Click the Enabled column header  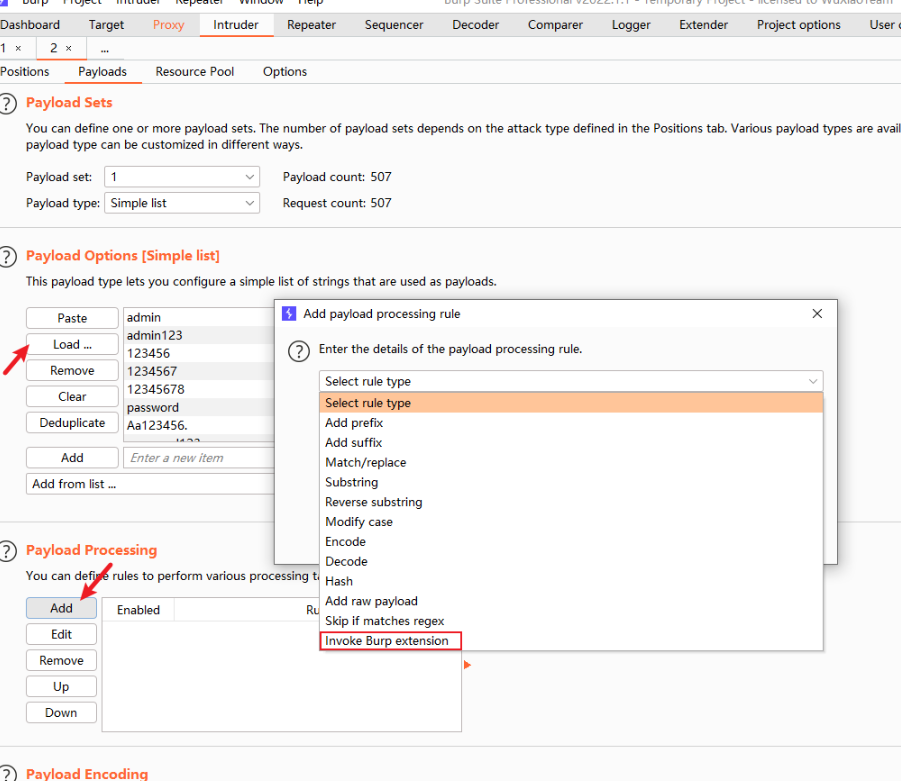click(x=138, y=610)
